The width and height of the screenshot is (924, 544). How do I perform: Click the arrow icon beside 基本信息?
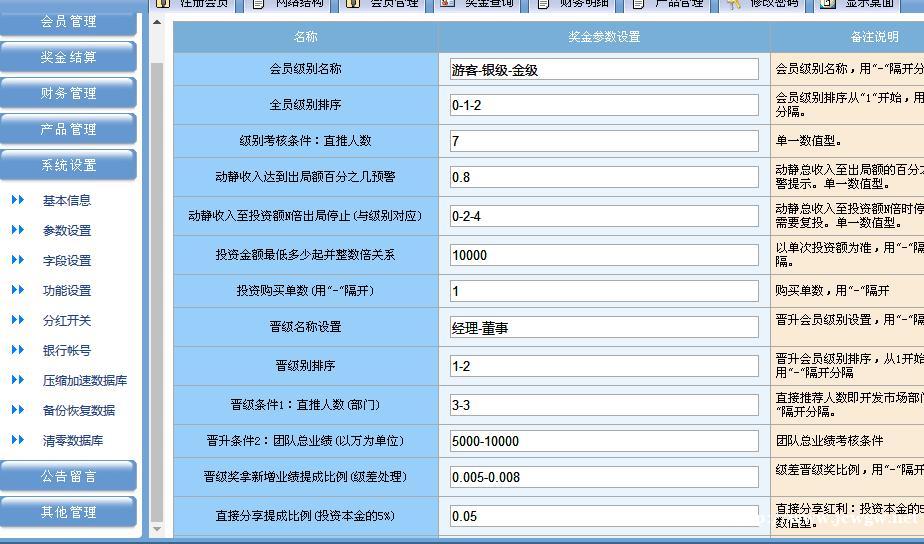(x=18, y=200)
